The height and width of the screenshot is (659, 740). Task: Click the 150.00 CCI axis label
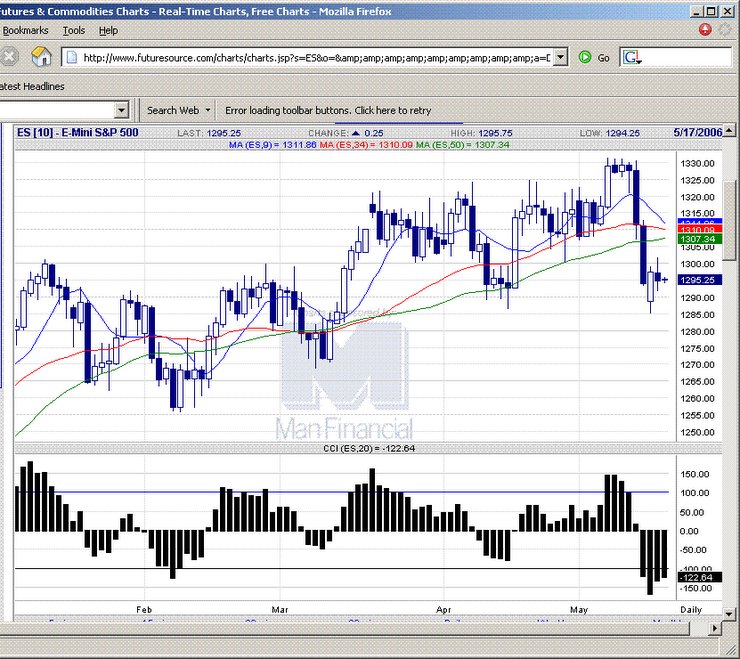tap(694, 474)
